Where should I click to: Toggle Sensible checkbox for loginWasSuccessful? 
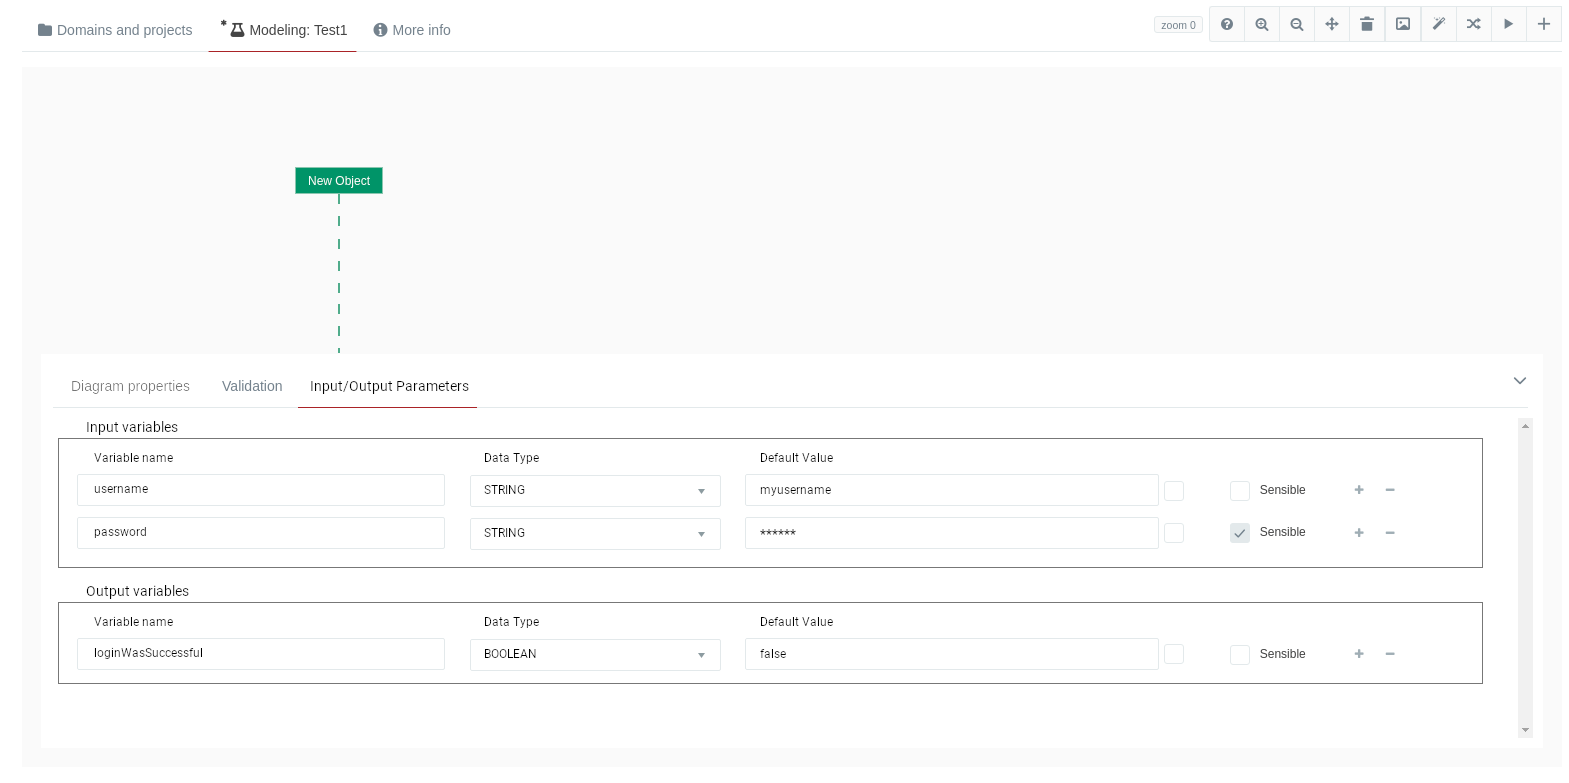coord(1240,655)
